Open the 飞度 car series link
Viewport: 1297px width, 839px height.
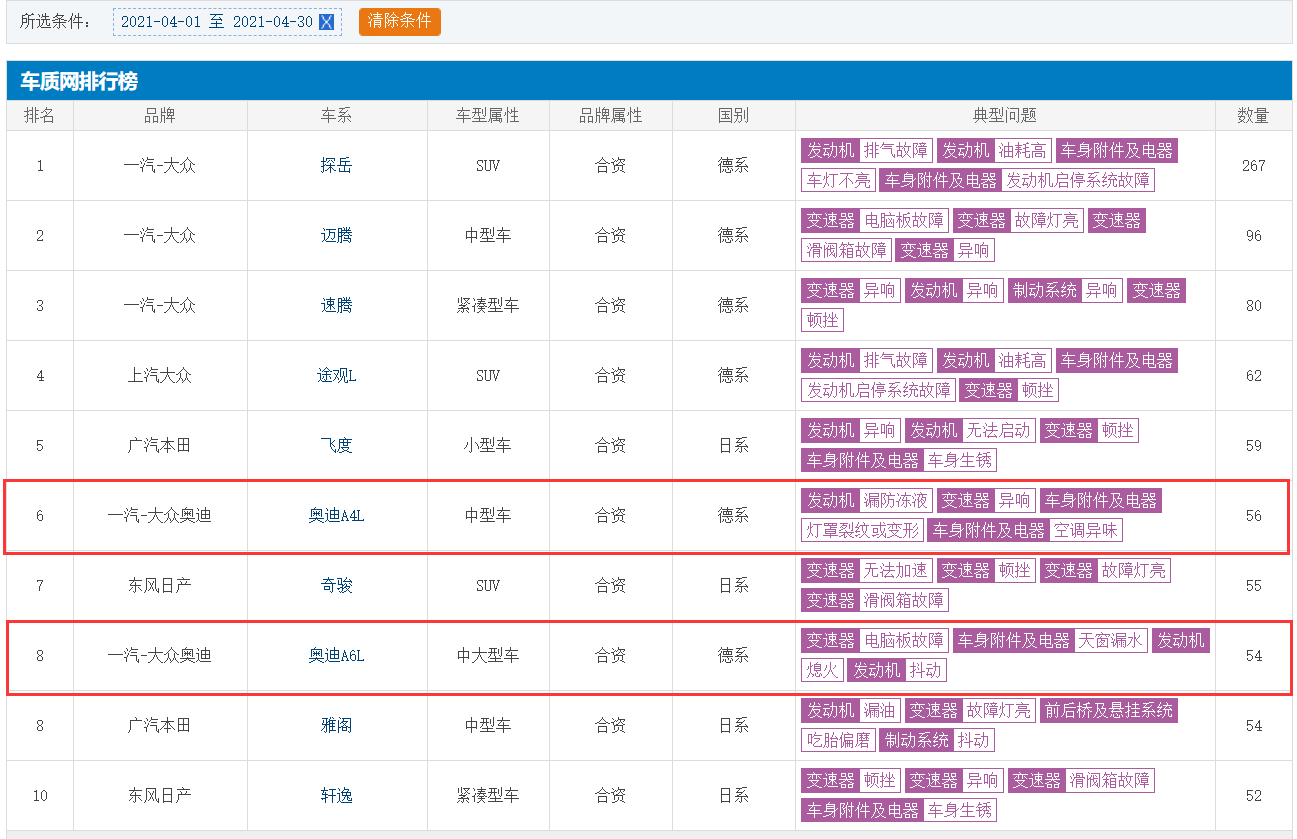tap(337, 446)
